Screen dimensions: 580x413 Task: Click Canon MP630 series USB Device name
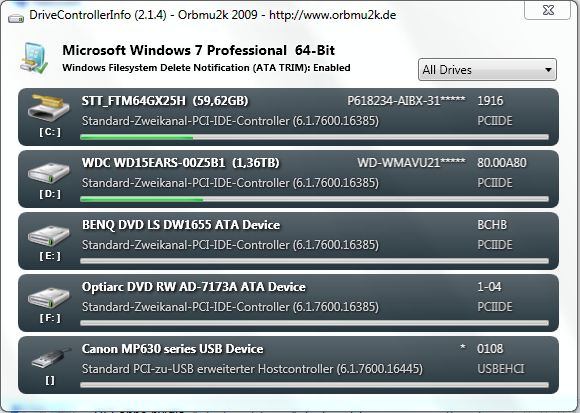tap(173, 349)
